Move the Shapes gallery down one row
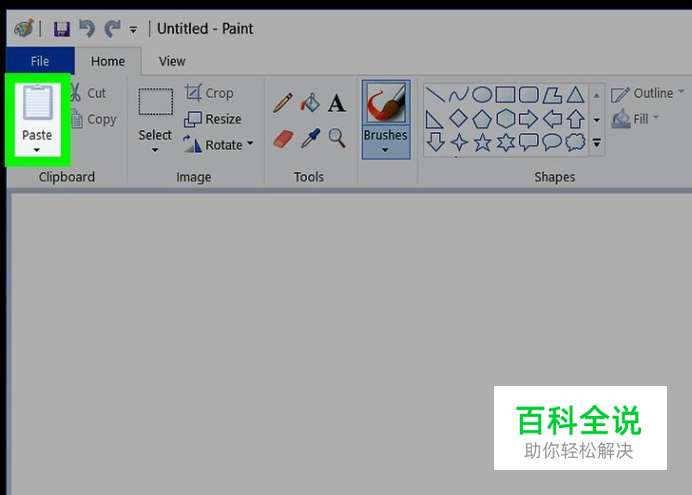This screenshot has height=495, width=692. (597, 120)
